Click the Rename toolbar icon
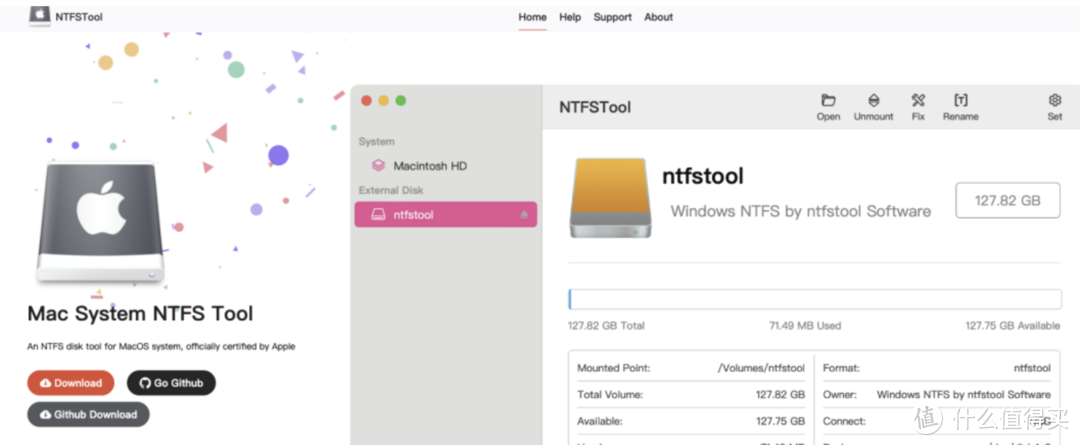 [x=961, y=101]
